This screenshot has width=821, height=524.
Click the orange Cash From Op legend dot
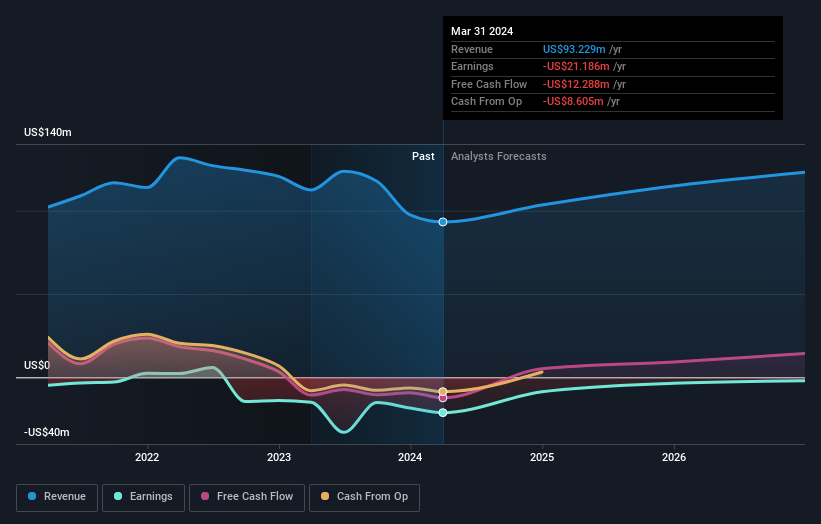pos(325,496)
